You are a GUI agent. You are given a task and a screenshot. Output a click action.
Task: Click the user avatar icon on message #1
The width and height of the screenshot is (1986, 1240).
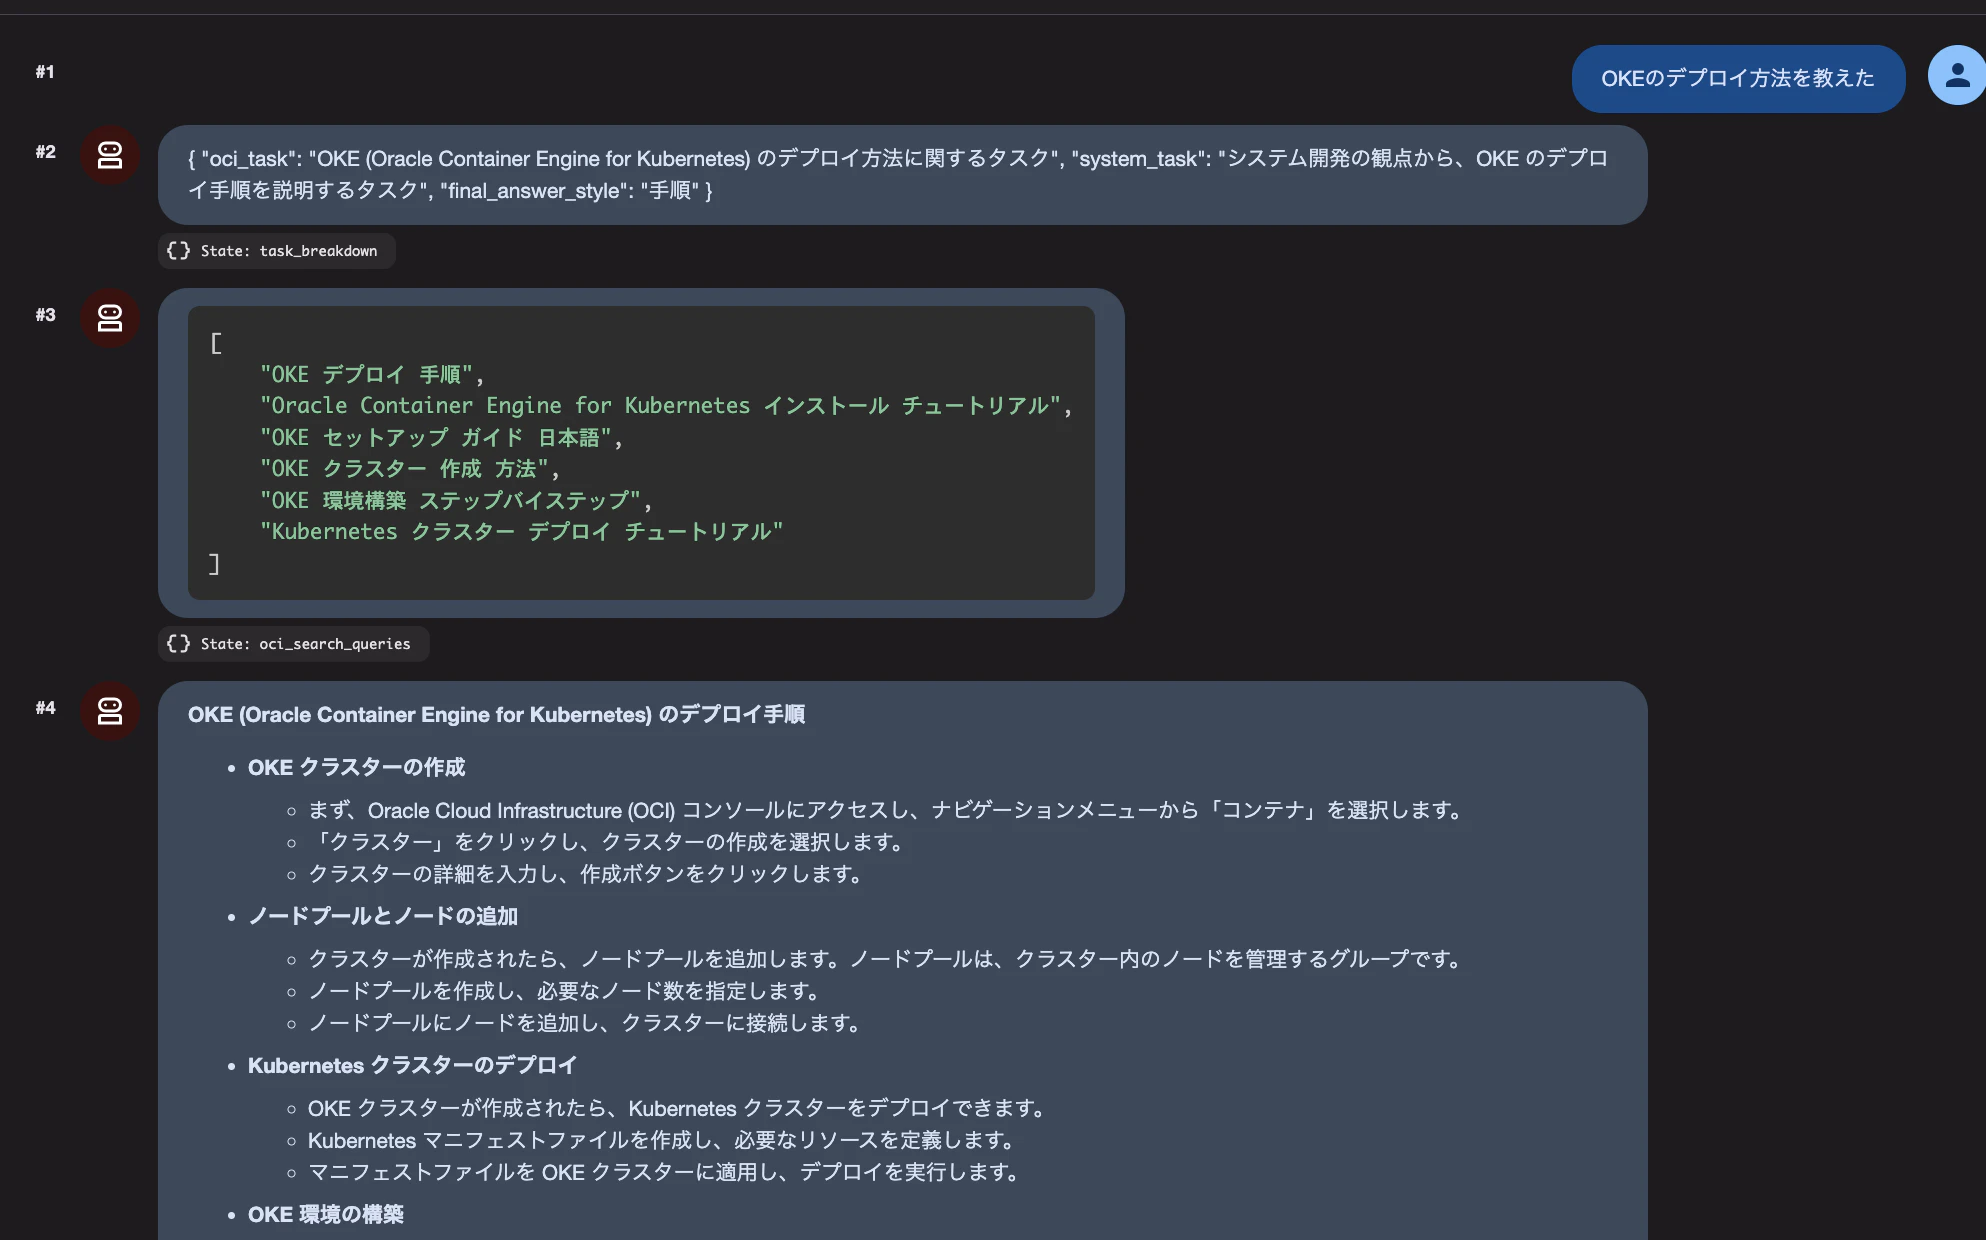click(1957, 75)
